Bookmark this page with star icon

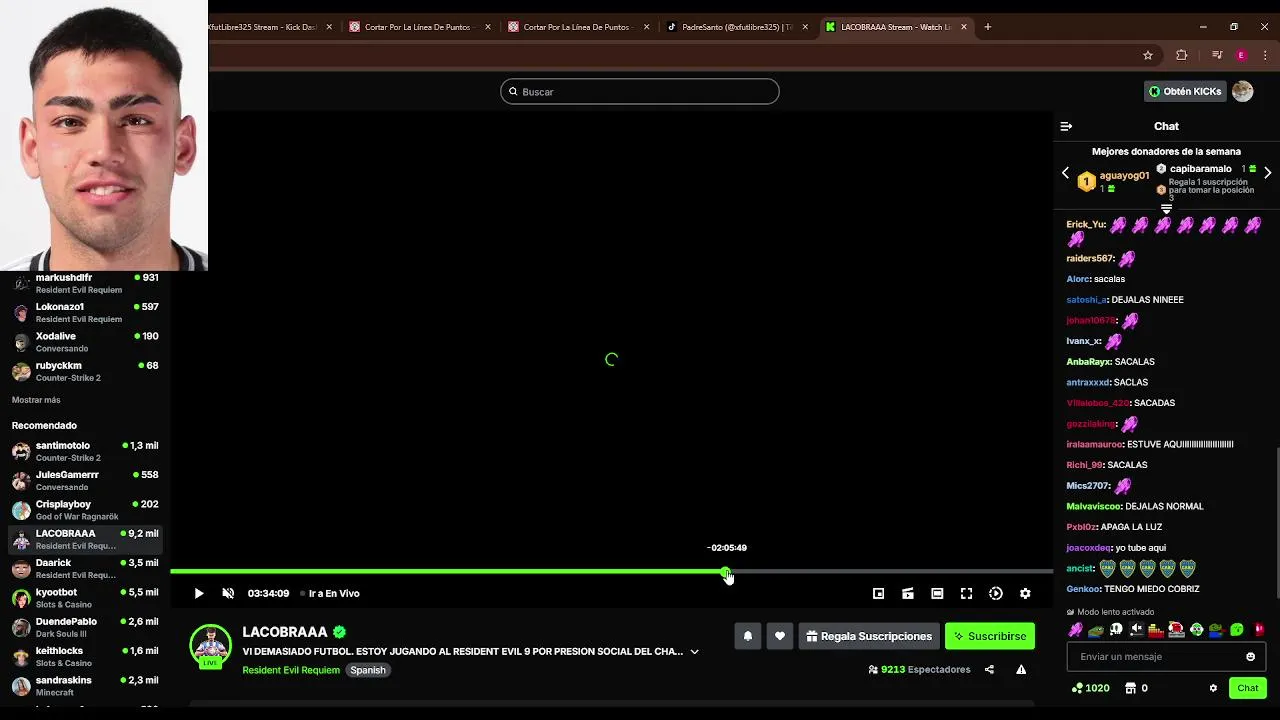pos(1148,55)
